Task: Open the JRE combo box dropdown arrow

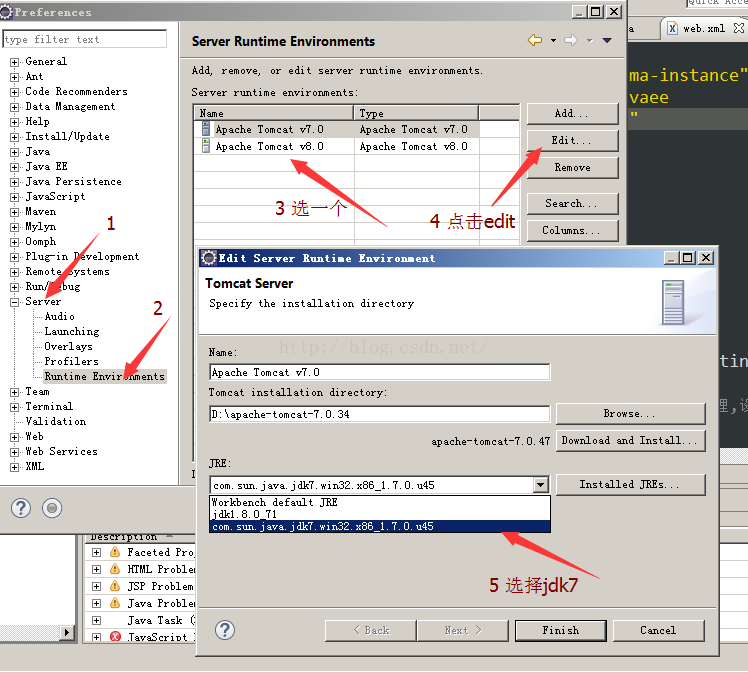Action: pyautogui.click(x=540, y=485)
